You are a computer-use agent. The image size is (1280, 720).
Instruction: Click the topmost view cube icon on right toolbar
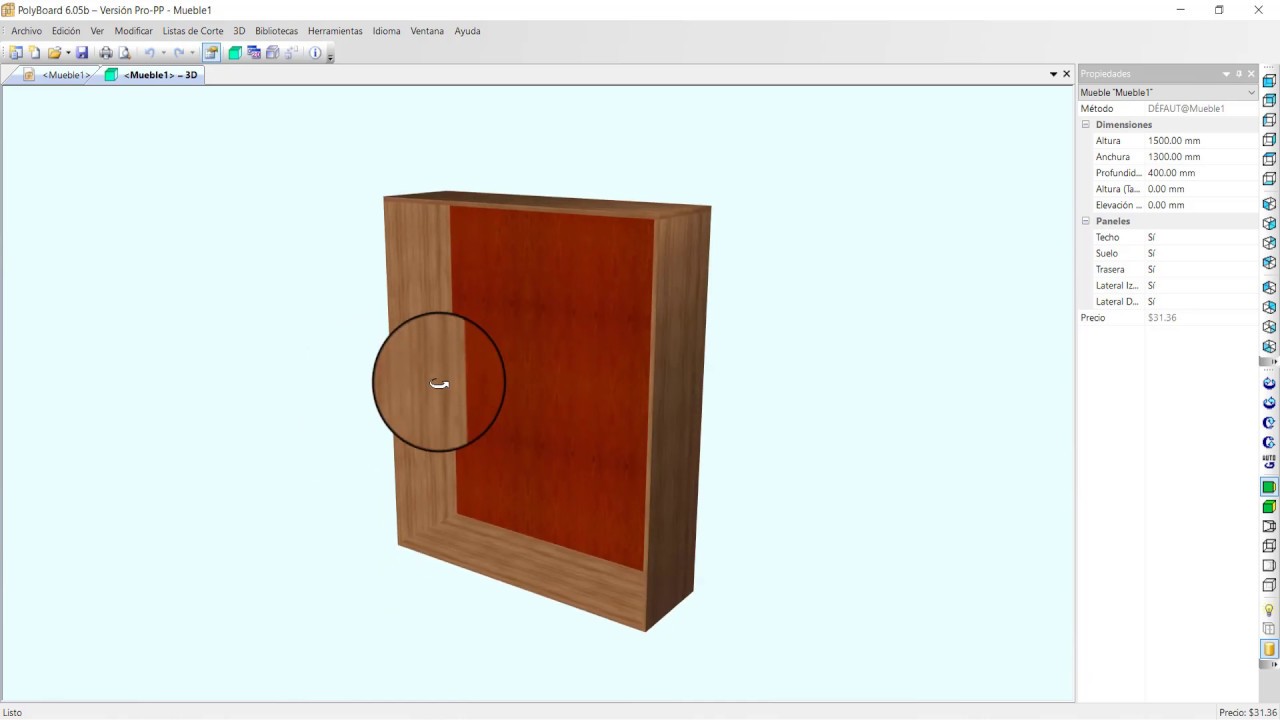pyautogui.click(x=1269, y=81)
